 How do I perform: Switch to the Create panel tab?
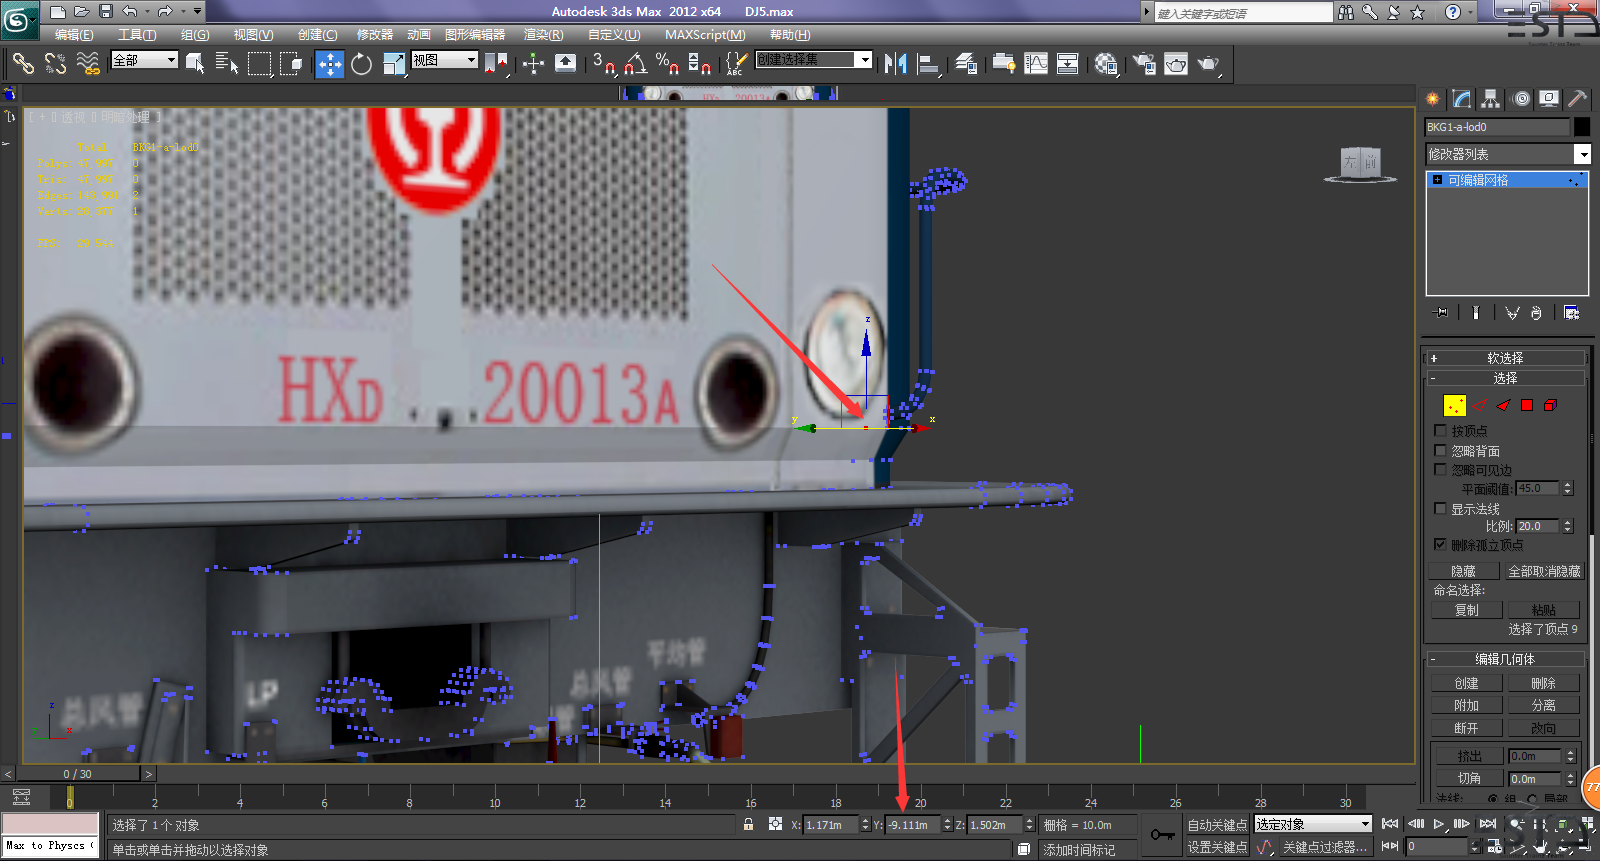point(1433,98)
